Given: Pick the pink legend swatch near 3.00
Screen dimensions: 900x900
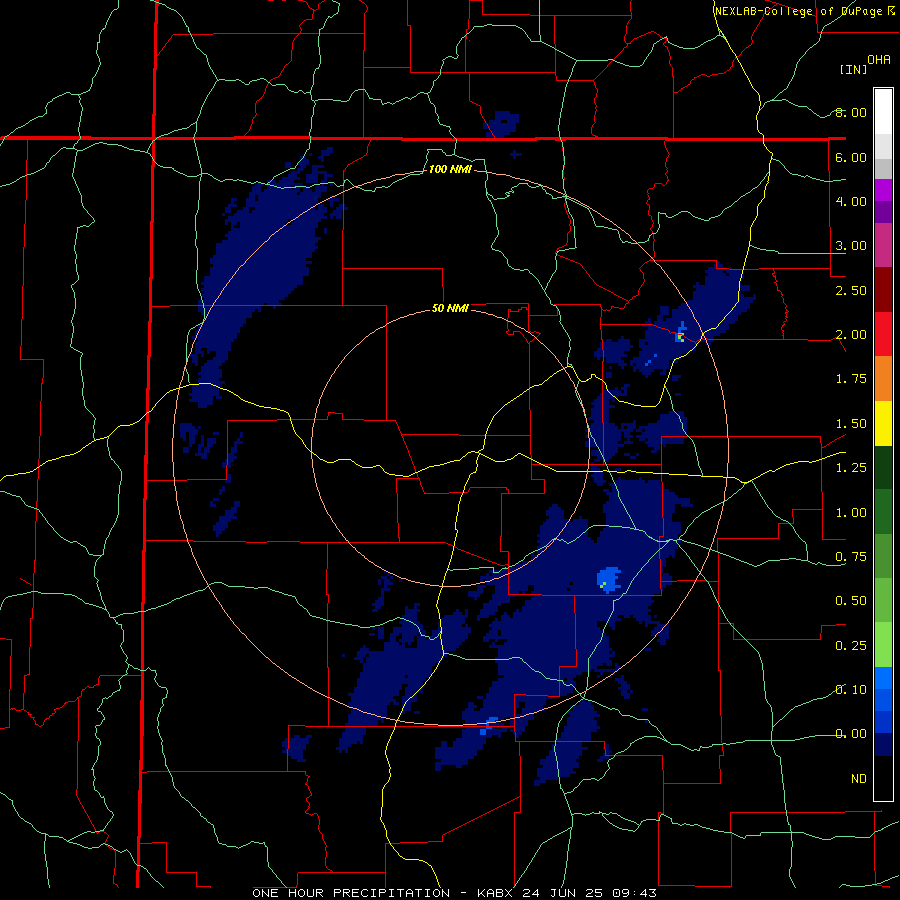Looking at the screenshot, I should pos(883,245).
